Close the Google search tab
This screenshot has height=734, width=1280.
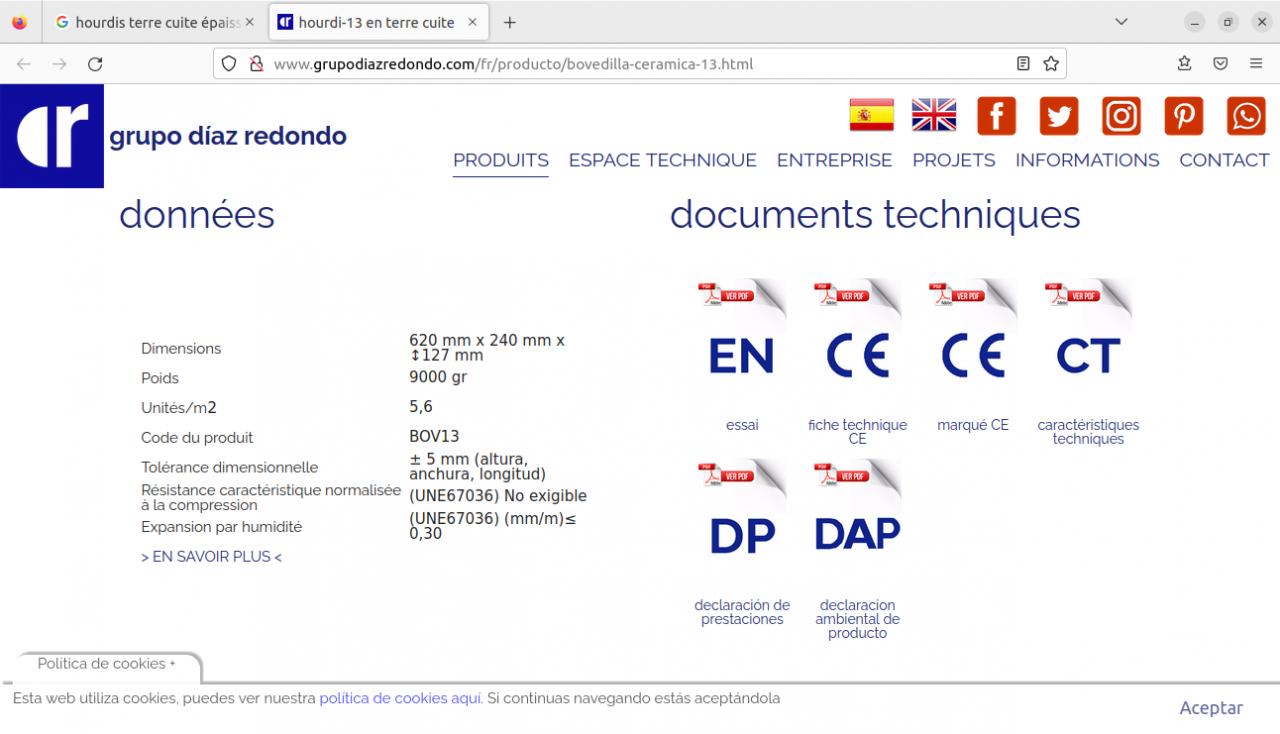tap(249, 22)
